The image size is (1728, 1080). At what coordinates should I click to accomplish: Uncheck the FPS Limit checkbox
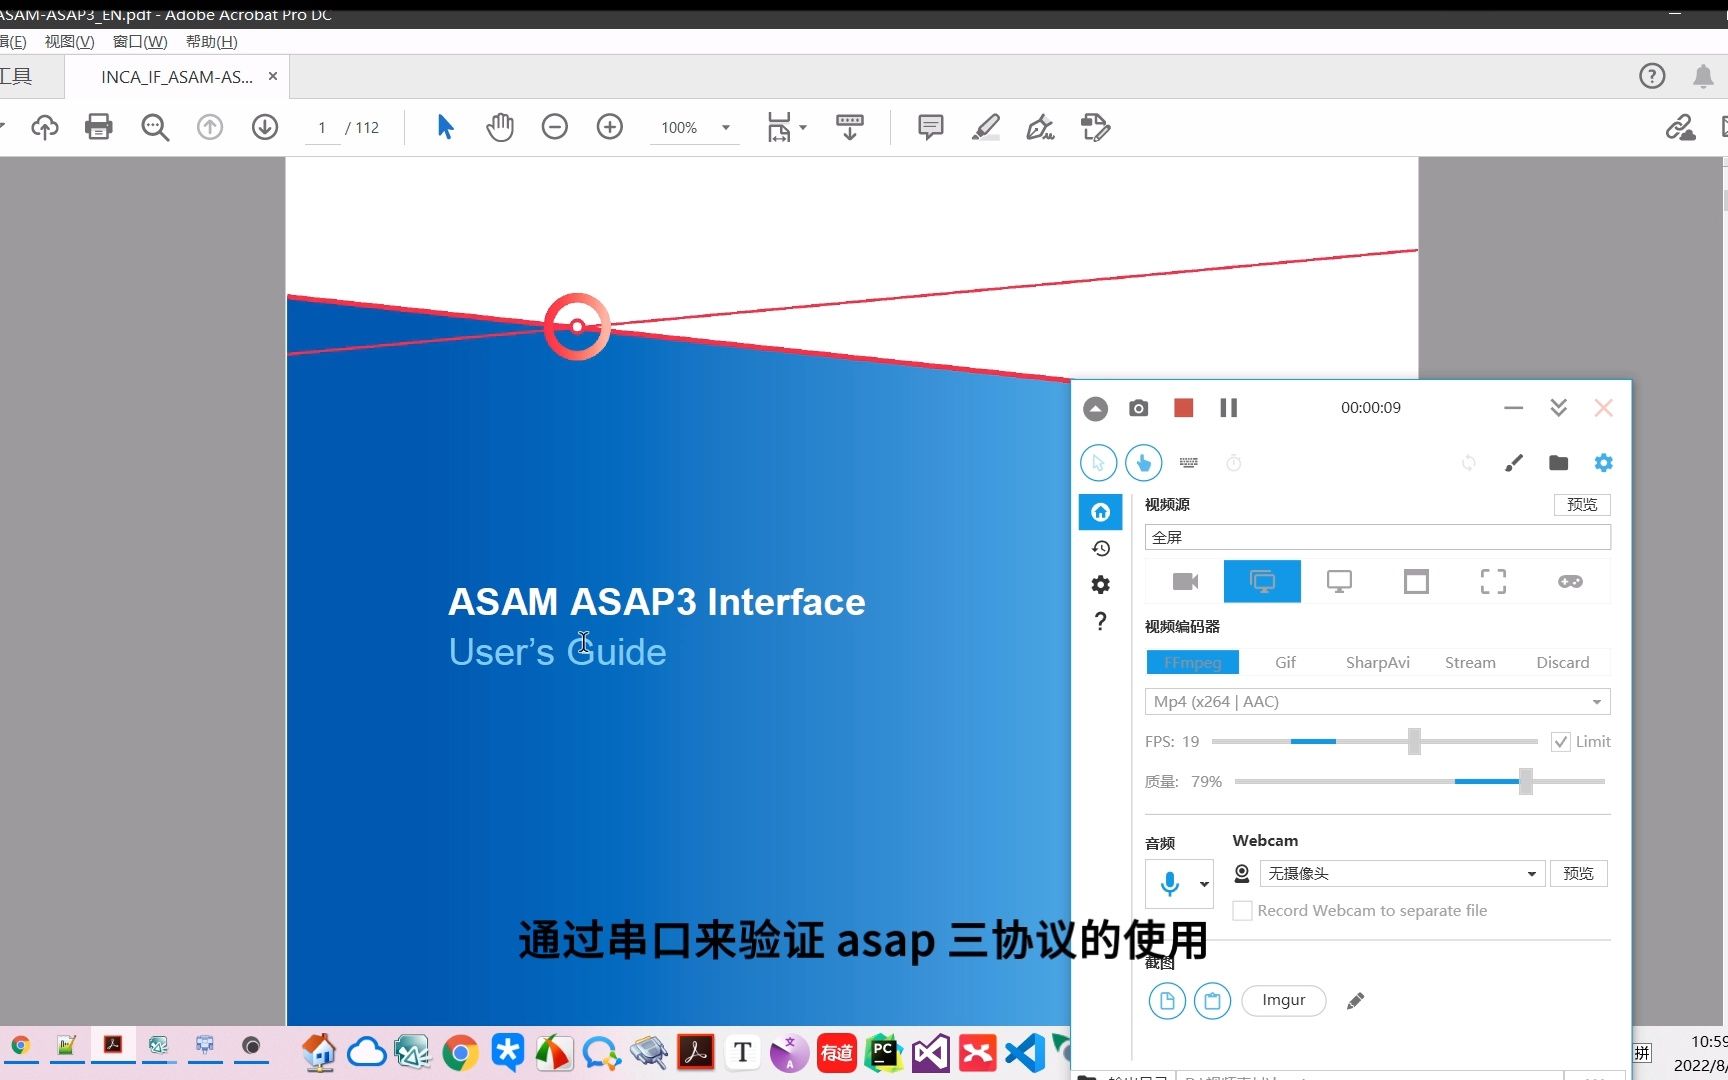(1561, 741)
